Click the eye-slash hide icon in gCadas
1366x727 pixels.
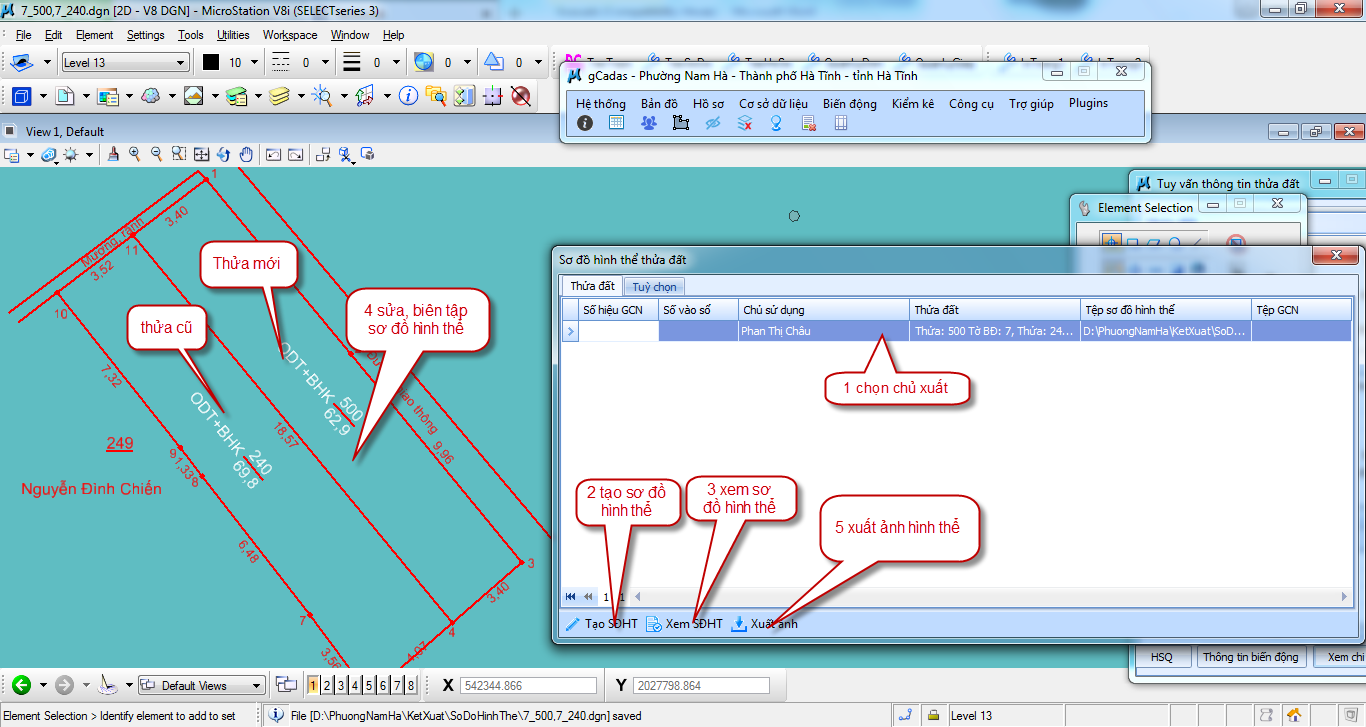coord(713,123)
